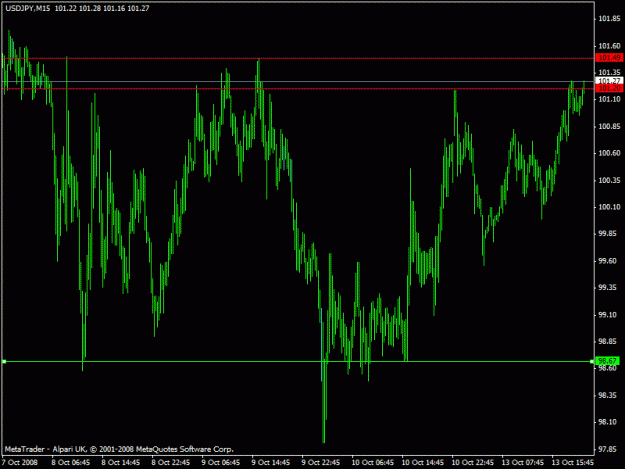This screenshot has height=469, width=625.
Task: Click the 100.35 price scale value
Action: [x=609, y=181]
